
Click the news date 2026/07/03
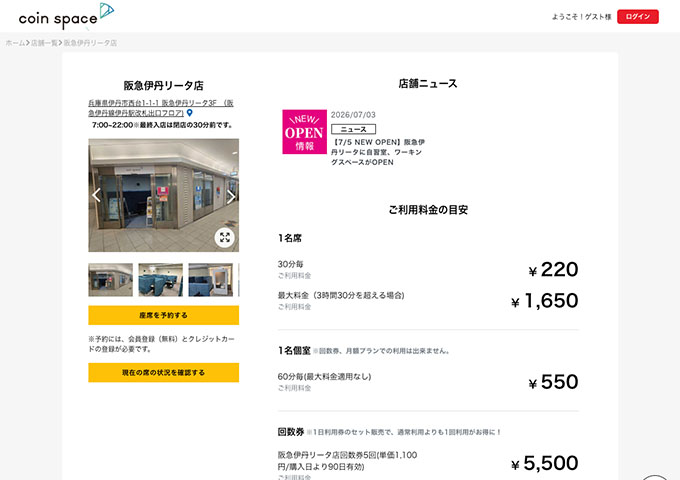[x=353, y=115]
